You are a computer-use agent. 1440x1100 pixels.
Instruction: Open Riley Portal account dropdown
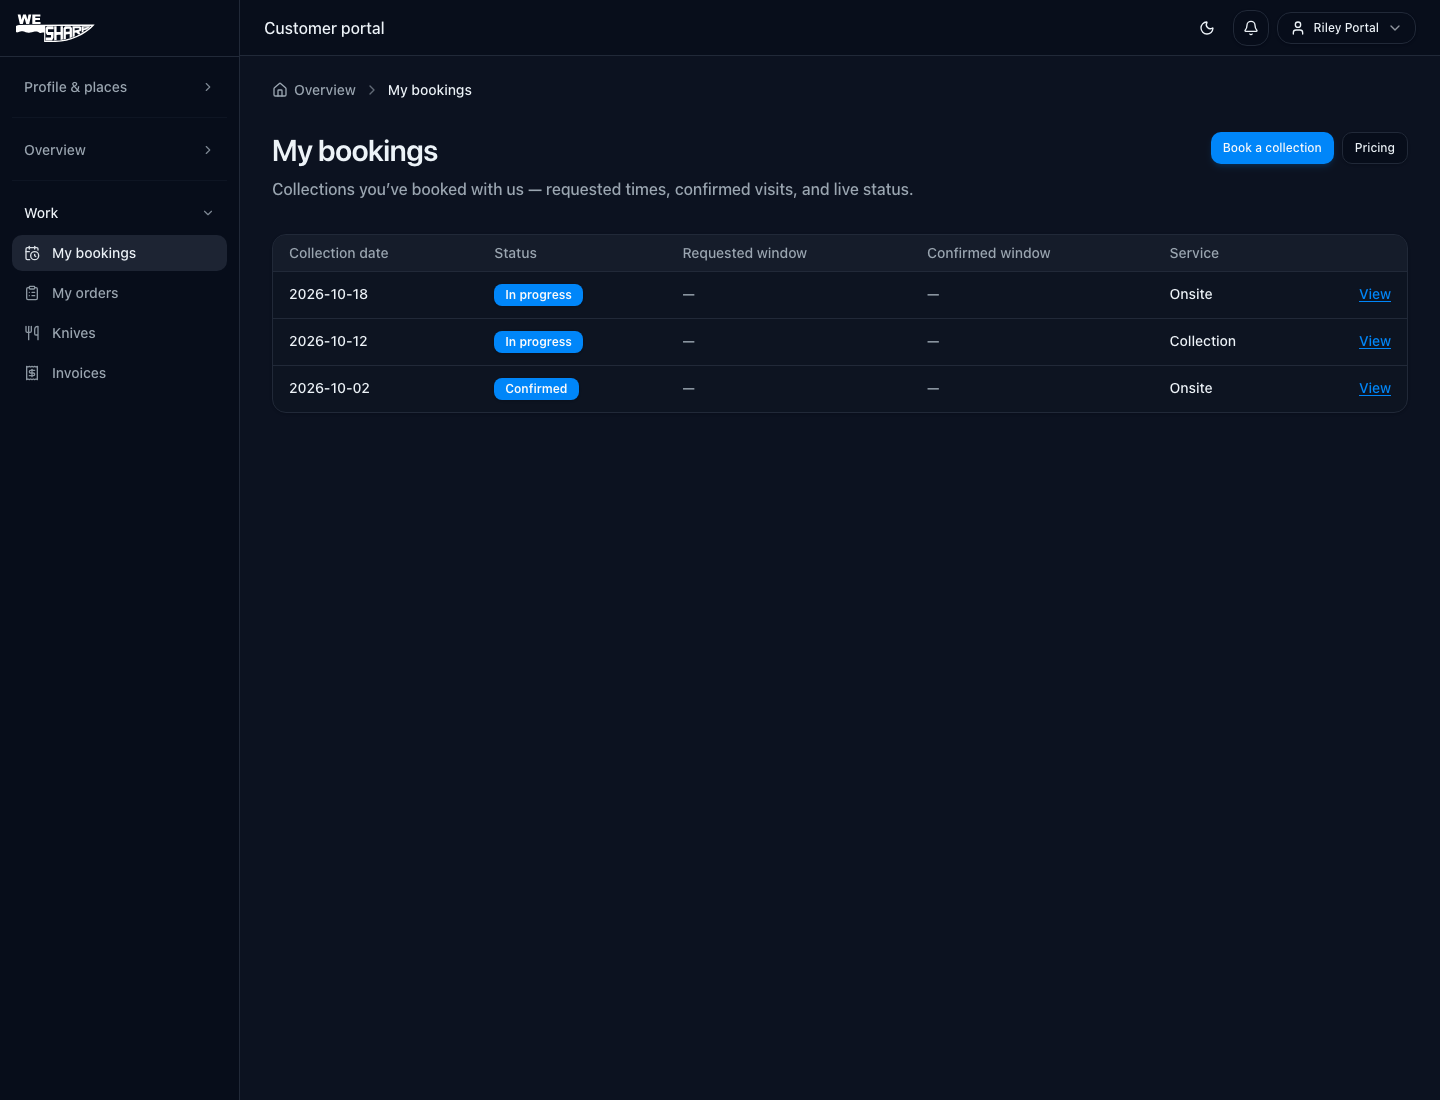[x=1346, y=28]
